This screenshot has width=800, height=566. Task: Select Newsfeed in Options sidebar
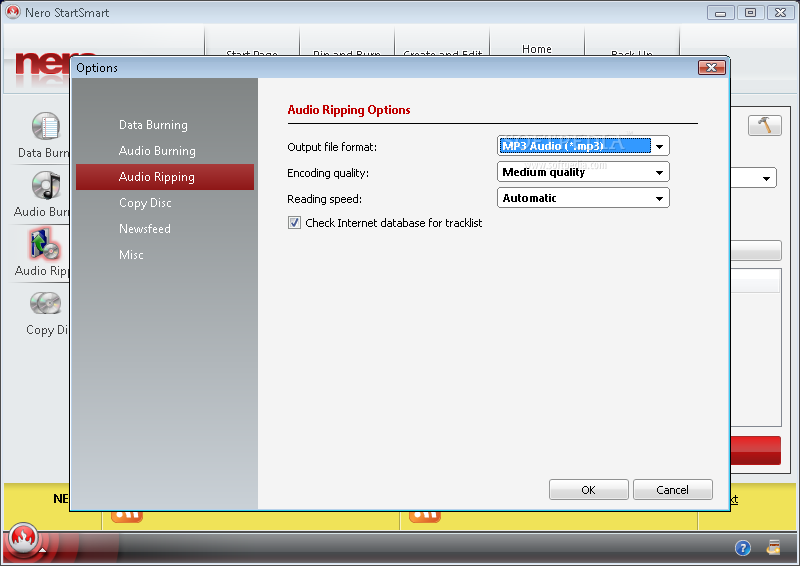point(145,229)
